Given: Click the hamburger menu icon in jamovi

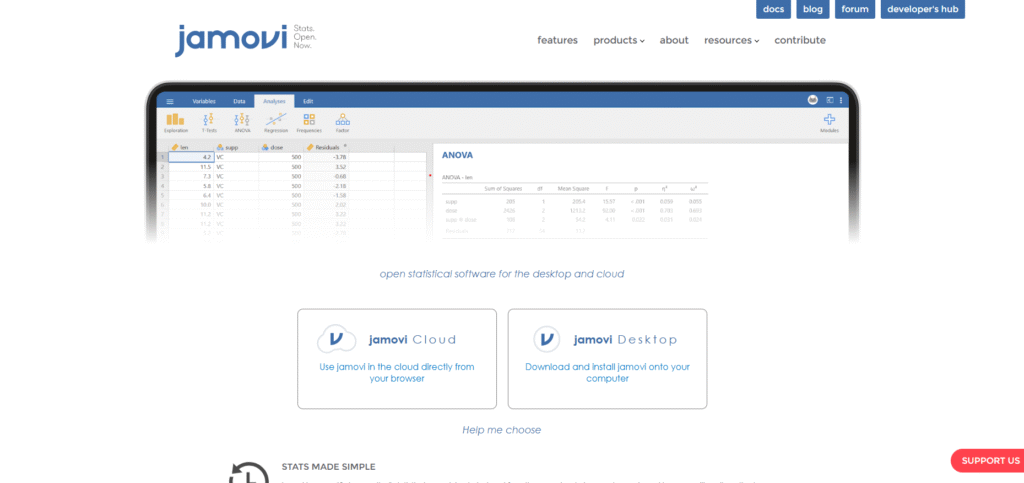Looking at the screenshot, I should (169, 101).
